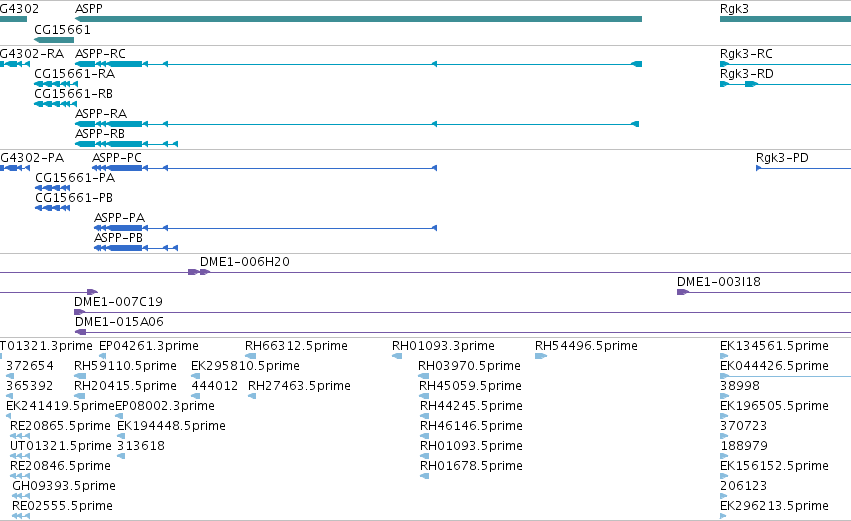Image resolution: width=851 pixels, height=521 pixels.
Task: Select the CG15661-RB transcript label
Action: click(x=74, y=94)
